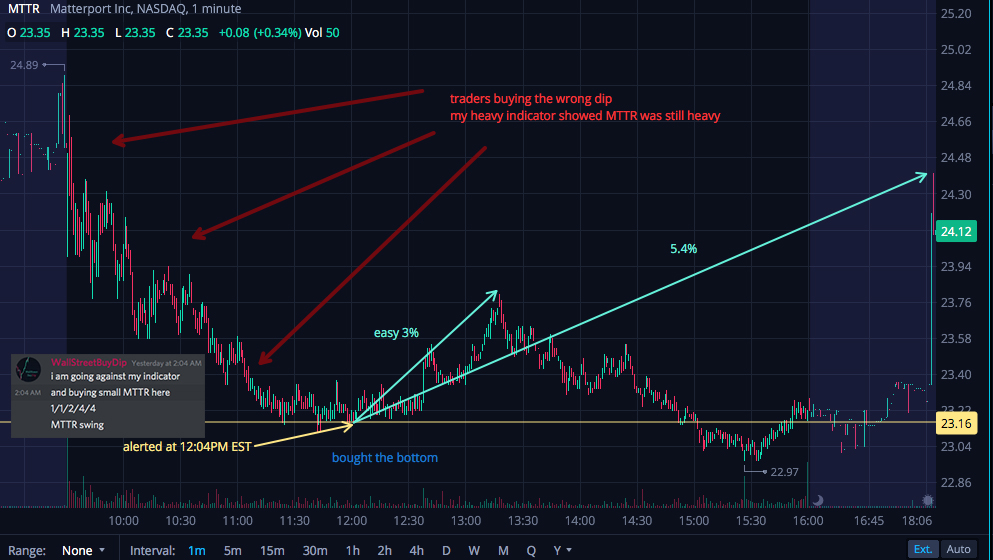Choose the 1h interval
993x560 pixels.
353,550
